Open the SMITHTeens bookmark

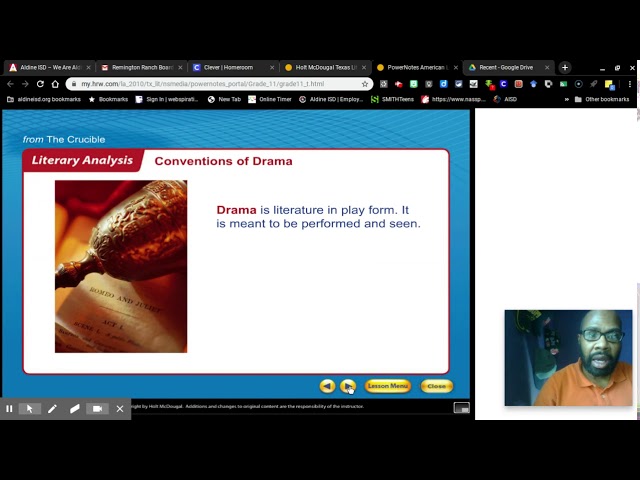point(392,99)
